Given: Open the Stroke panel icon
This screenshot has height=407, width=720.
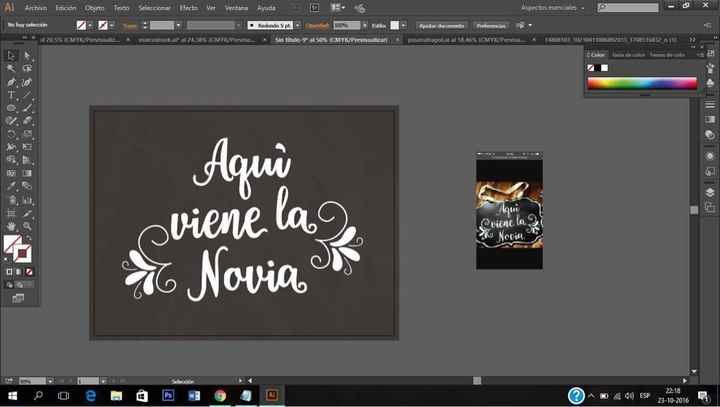Looking at the screenshot, I should click(x=710, y=105).
